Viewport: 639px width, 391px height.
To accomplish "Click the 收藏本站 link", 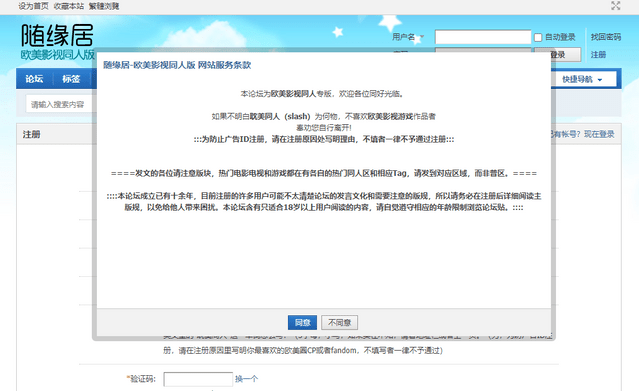I will pyautogui.click(x=69, y=6).
